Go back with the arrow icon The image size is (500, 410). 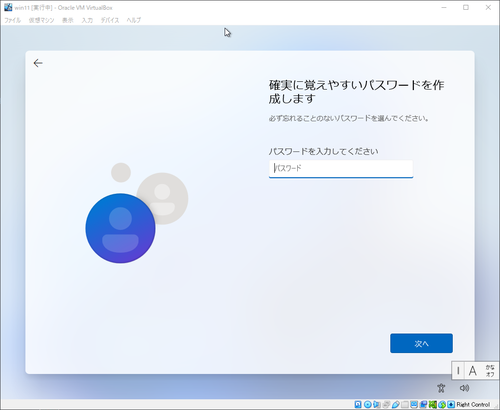(38, 63)
